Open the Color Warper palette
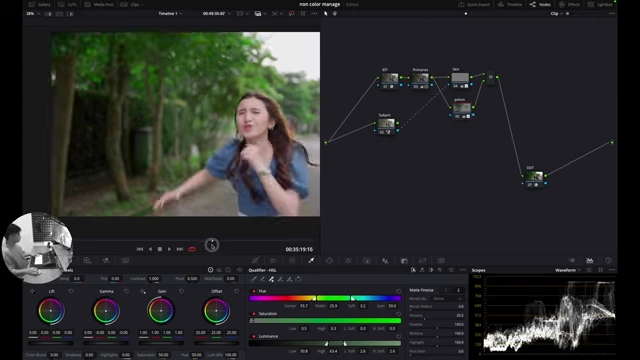 [292, 260]
